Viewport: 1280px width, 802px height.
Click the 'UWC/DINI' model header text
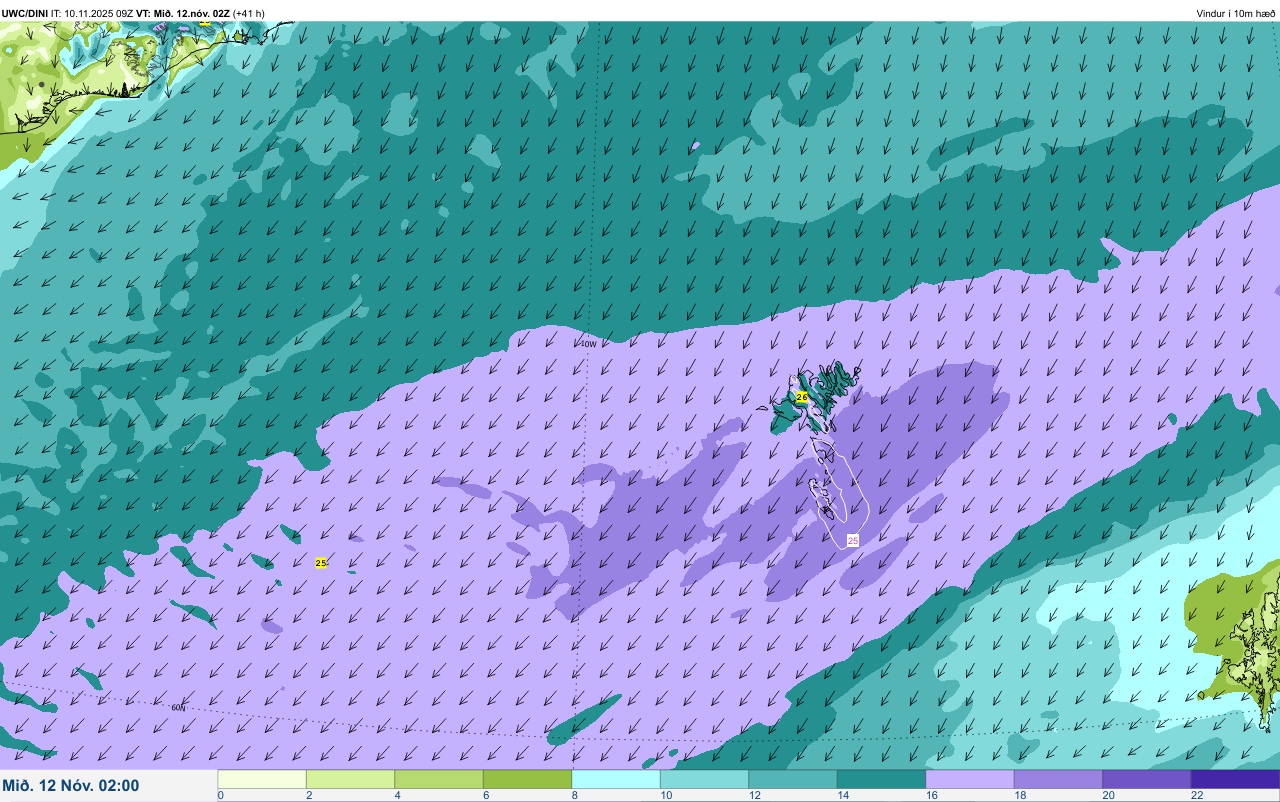click(x=25, y=13)
